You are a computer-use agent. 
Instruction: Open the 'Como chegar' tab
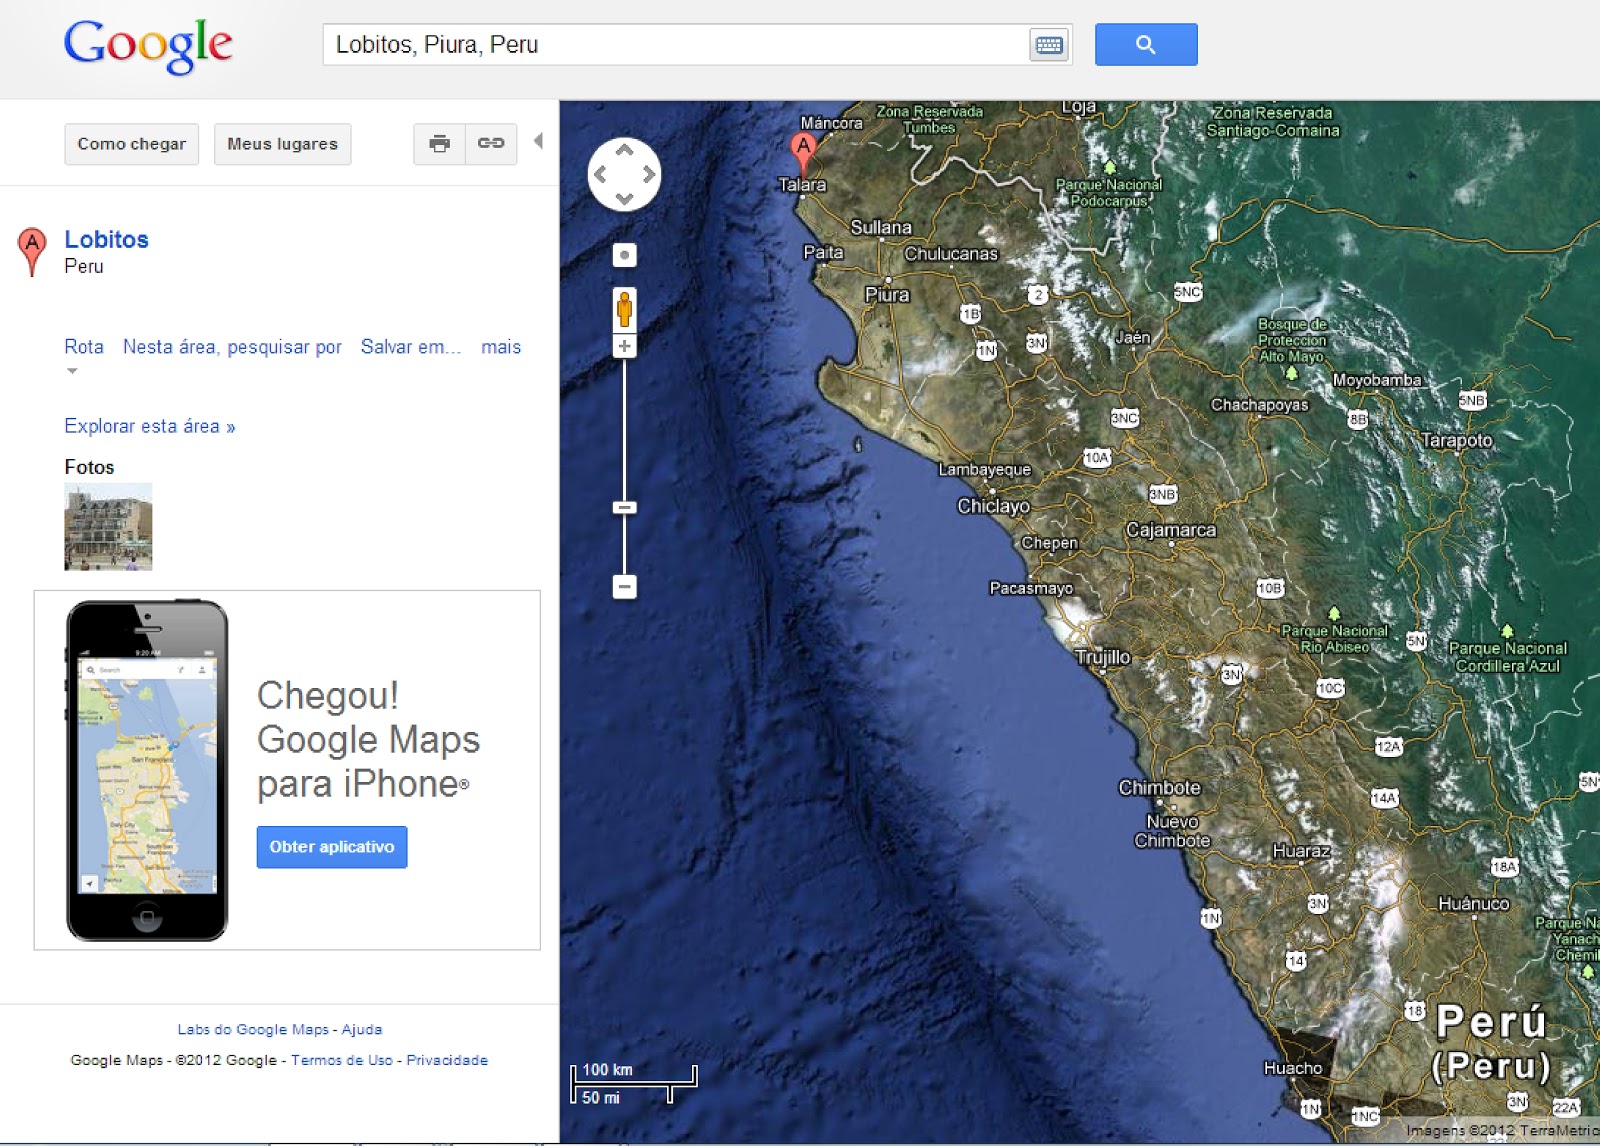[132, 144]
